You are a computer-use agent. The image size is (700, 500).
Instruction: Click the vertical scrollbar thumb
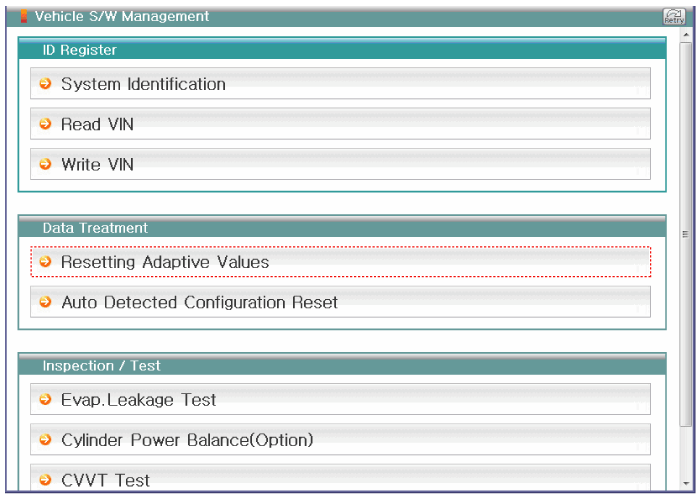click(x=686, y=235)
